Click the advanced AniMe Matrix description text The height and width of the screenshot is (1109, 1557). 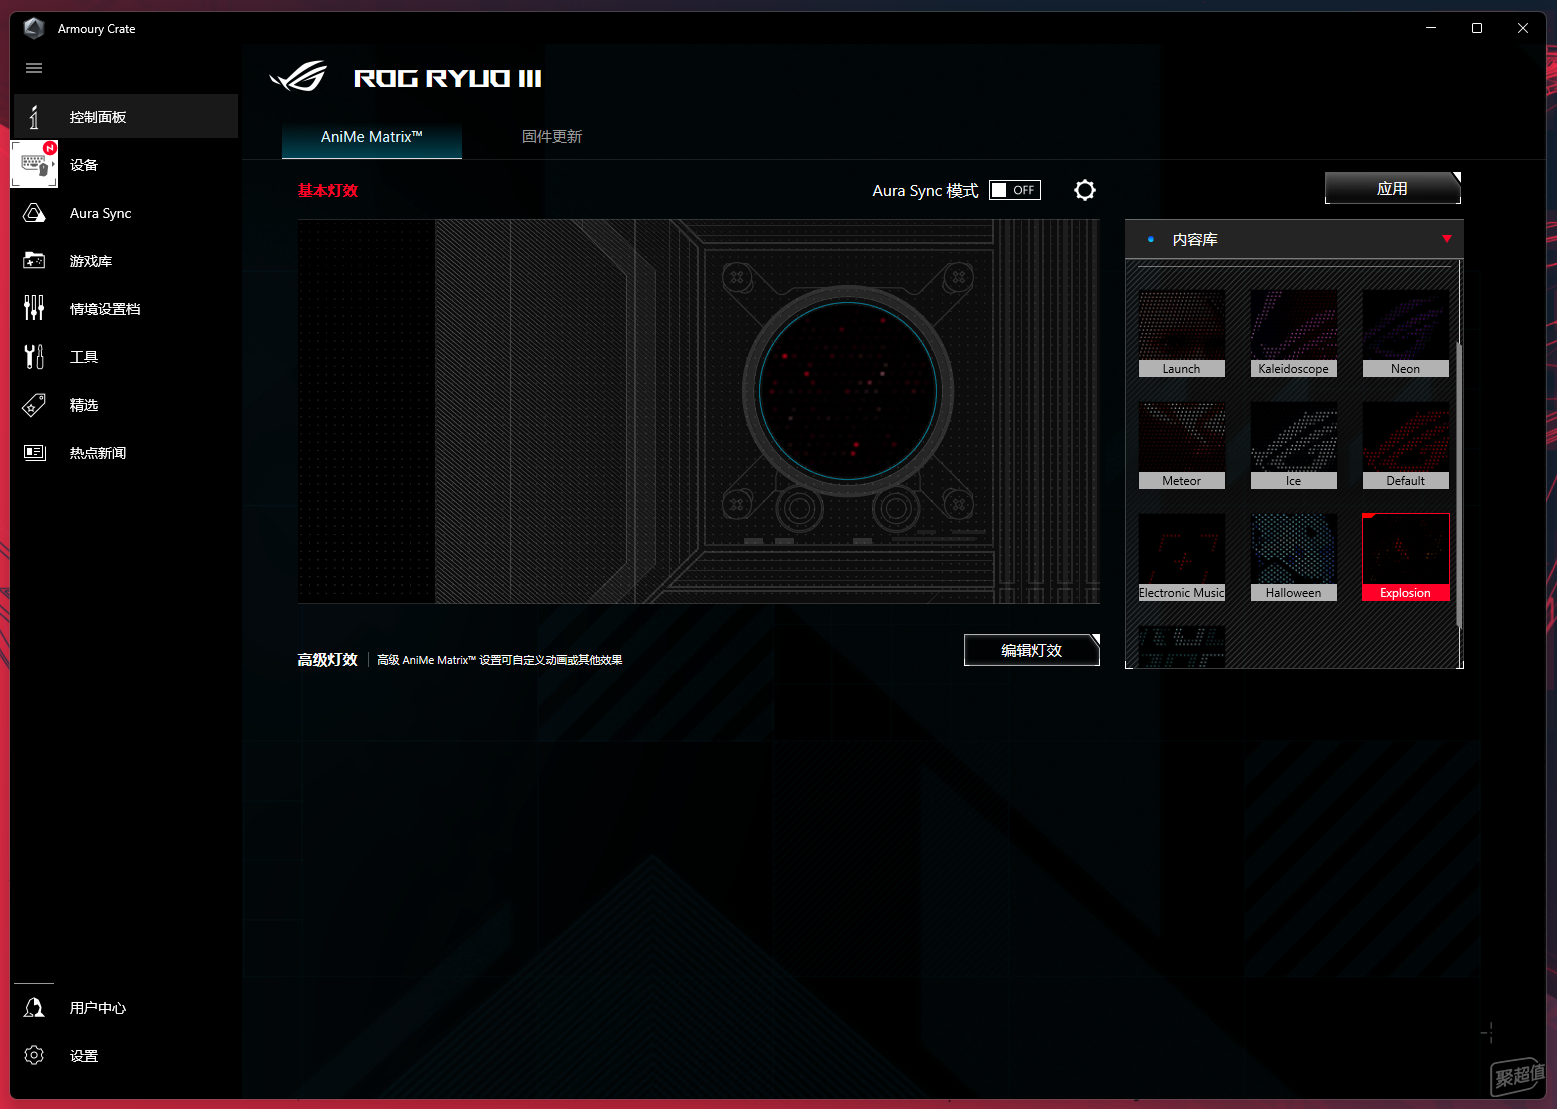[x=500, y=660]
